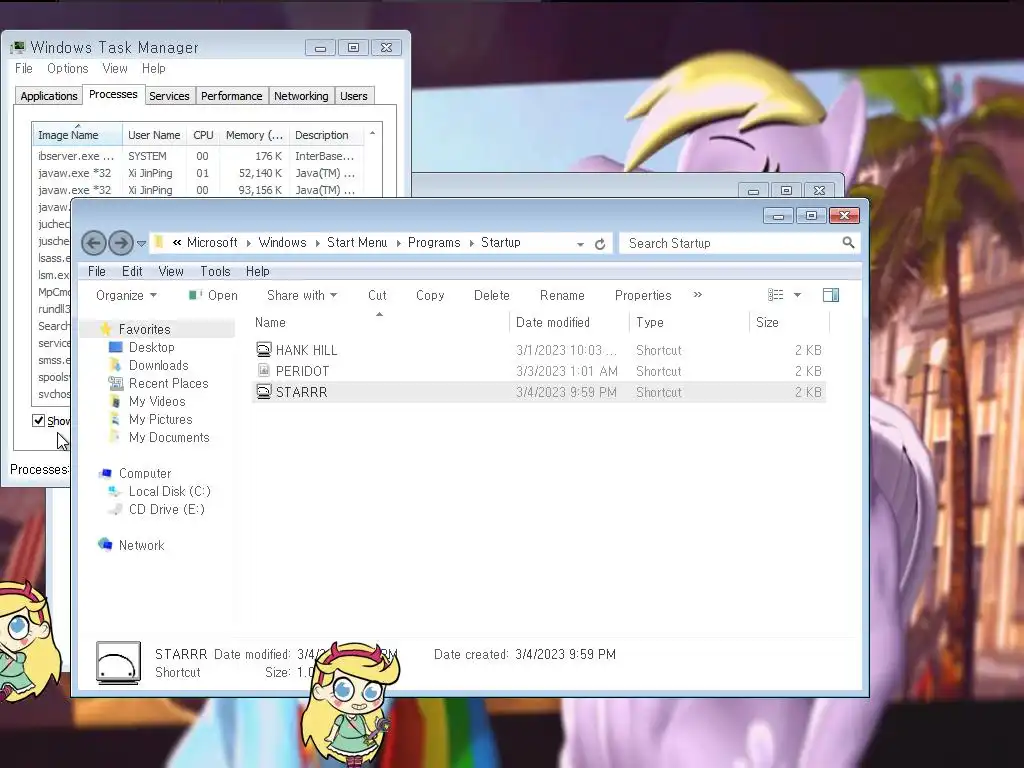Select the PERIDOT shortcut icon

(263, 370)
